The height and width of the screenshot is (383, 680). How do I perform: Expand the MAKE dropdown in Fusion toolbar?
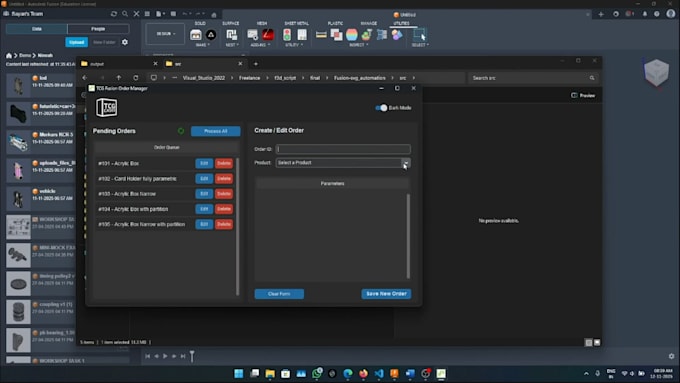click(203, 45)
